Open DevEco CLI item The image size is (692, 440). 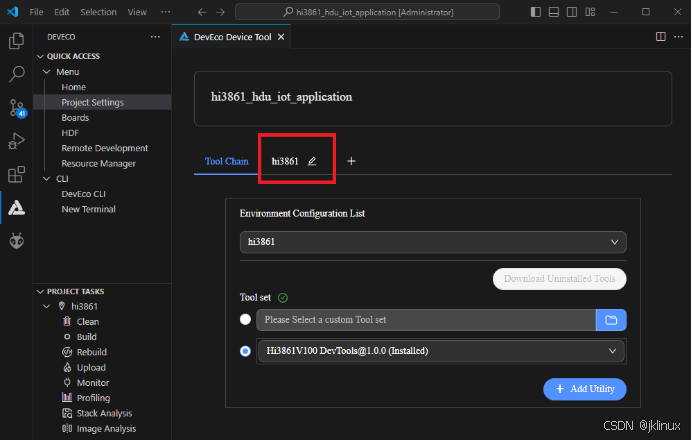[x=84, y=194]
